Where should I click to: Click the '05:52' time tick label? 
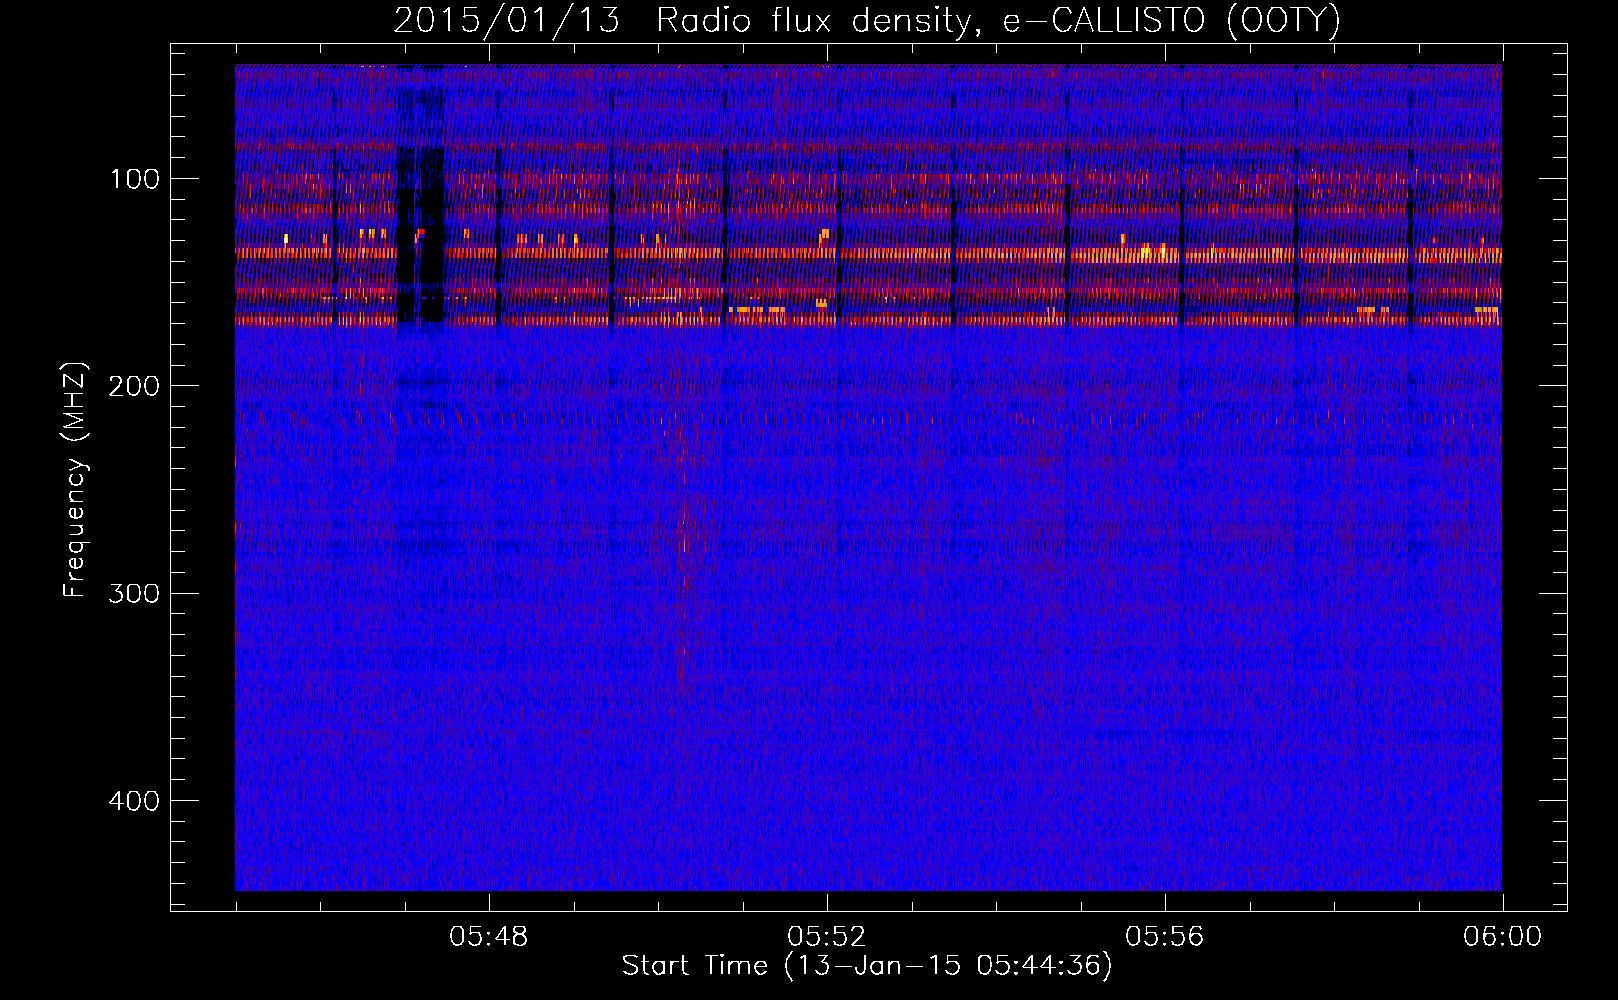pos(827,937)
